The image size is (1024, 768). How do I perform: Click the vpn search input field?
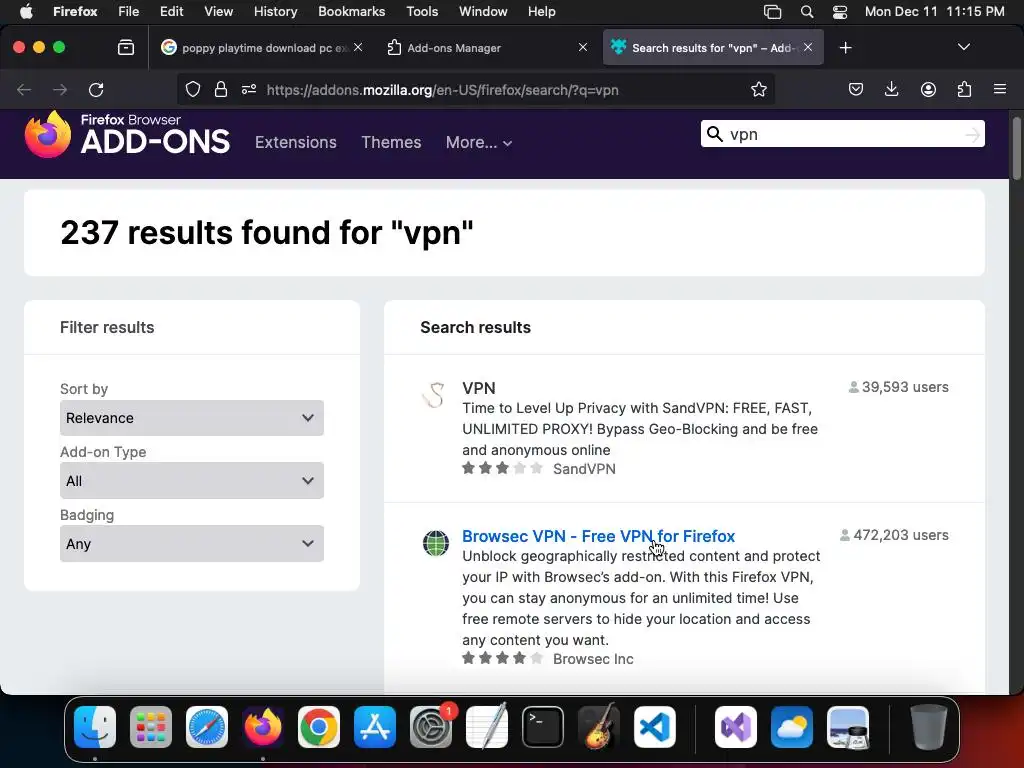[x=842, y=134]
